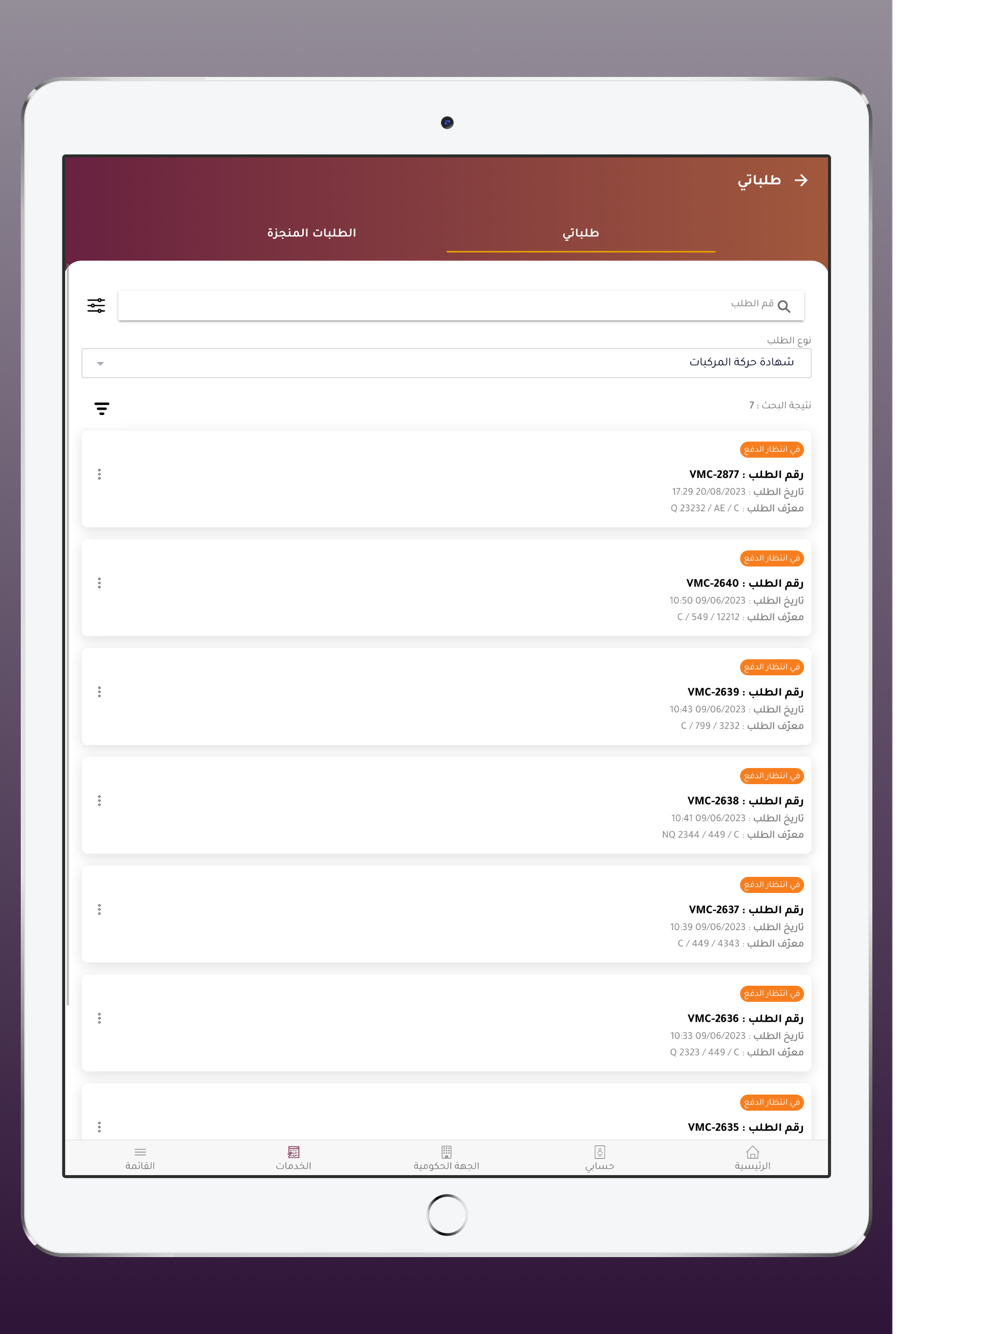
Task: Open the more options menu for VMC-2638
Action: [x=99, y=801]
